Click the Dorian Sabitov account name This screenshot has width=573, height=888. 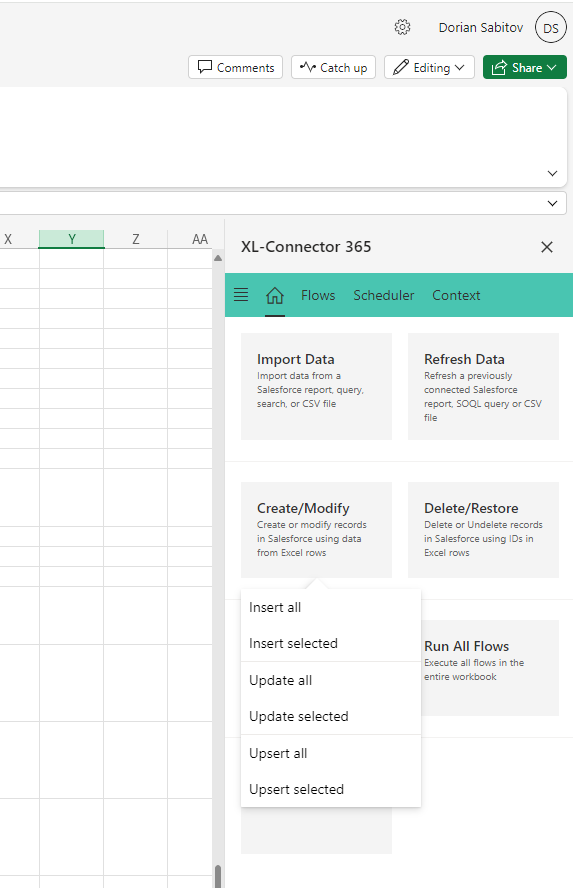(481, 28)
